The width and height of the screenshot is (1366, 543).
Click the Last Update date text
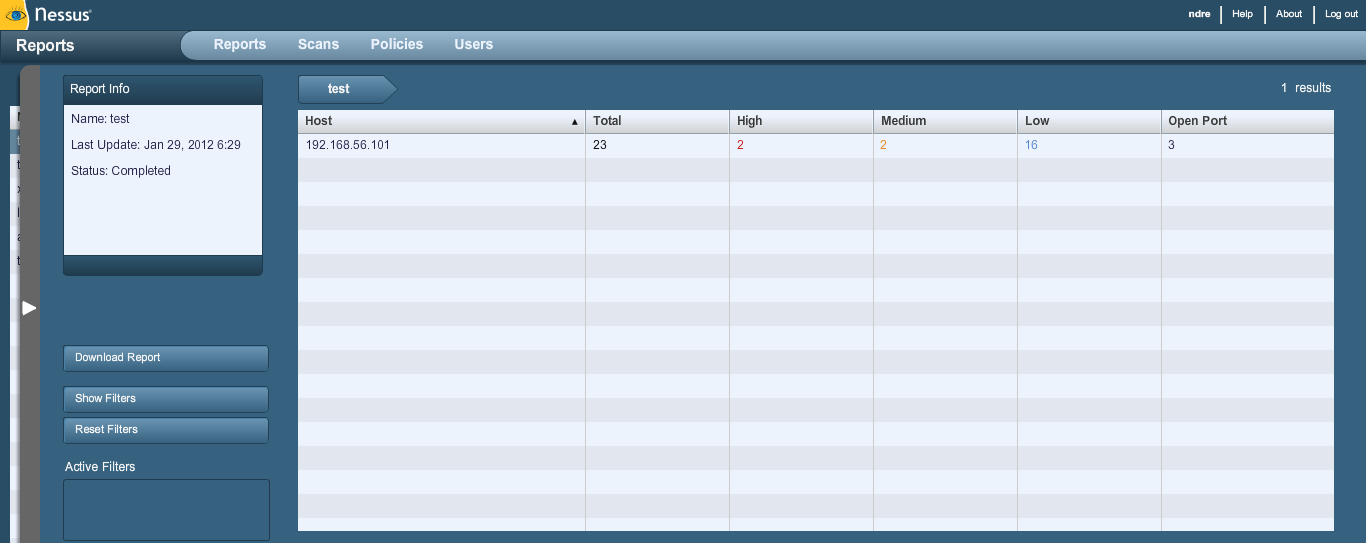(156, 145)
